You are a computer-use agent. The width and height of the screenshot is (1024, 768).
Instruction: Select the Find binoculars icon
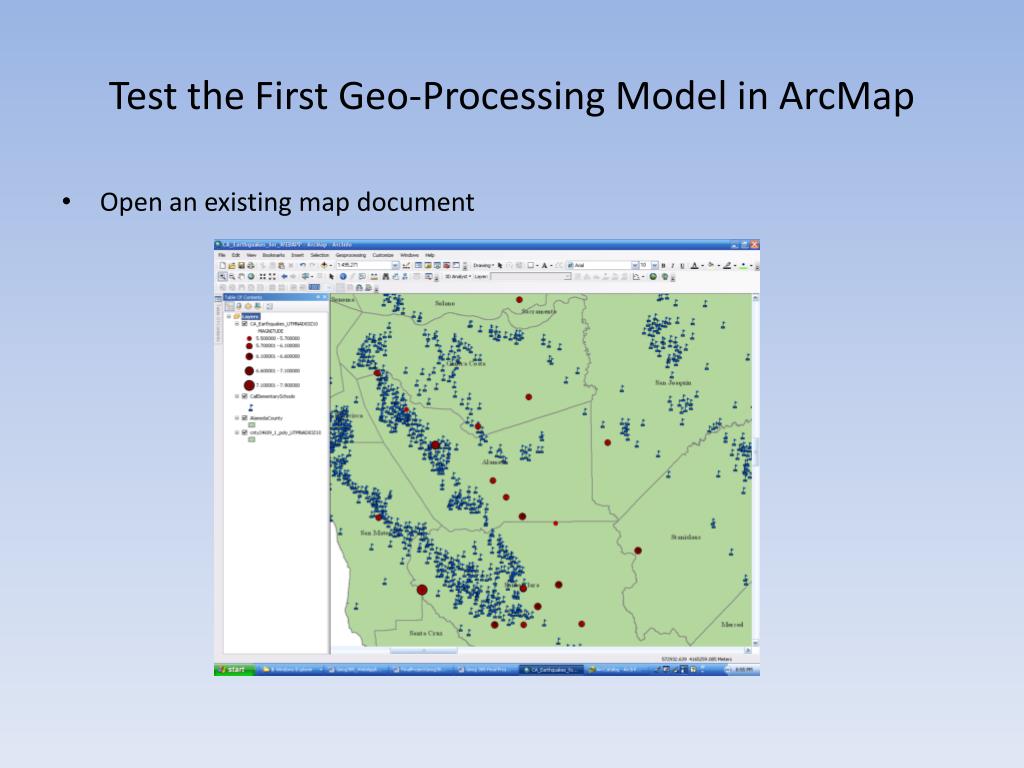386,276
